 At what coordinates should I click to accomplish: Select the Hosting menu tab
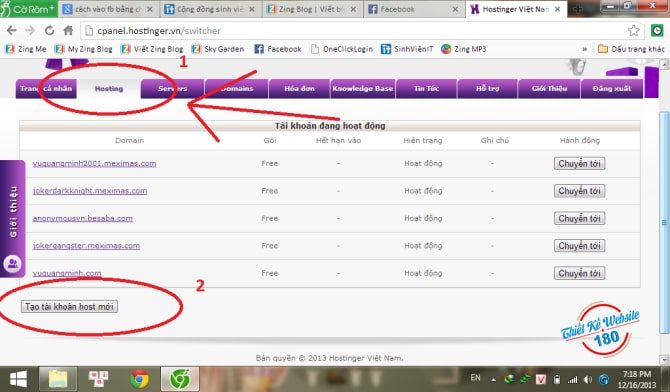point(109,88)
